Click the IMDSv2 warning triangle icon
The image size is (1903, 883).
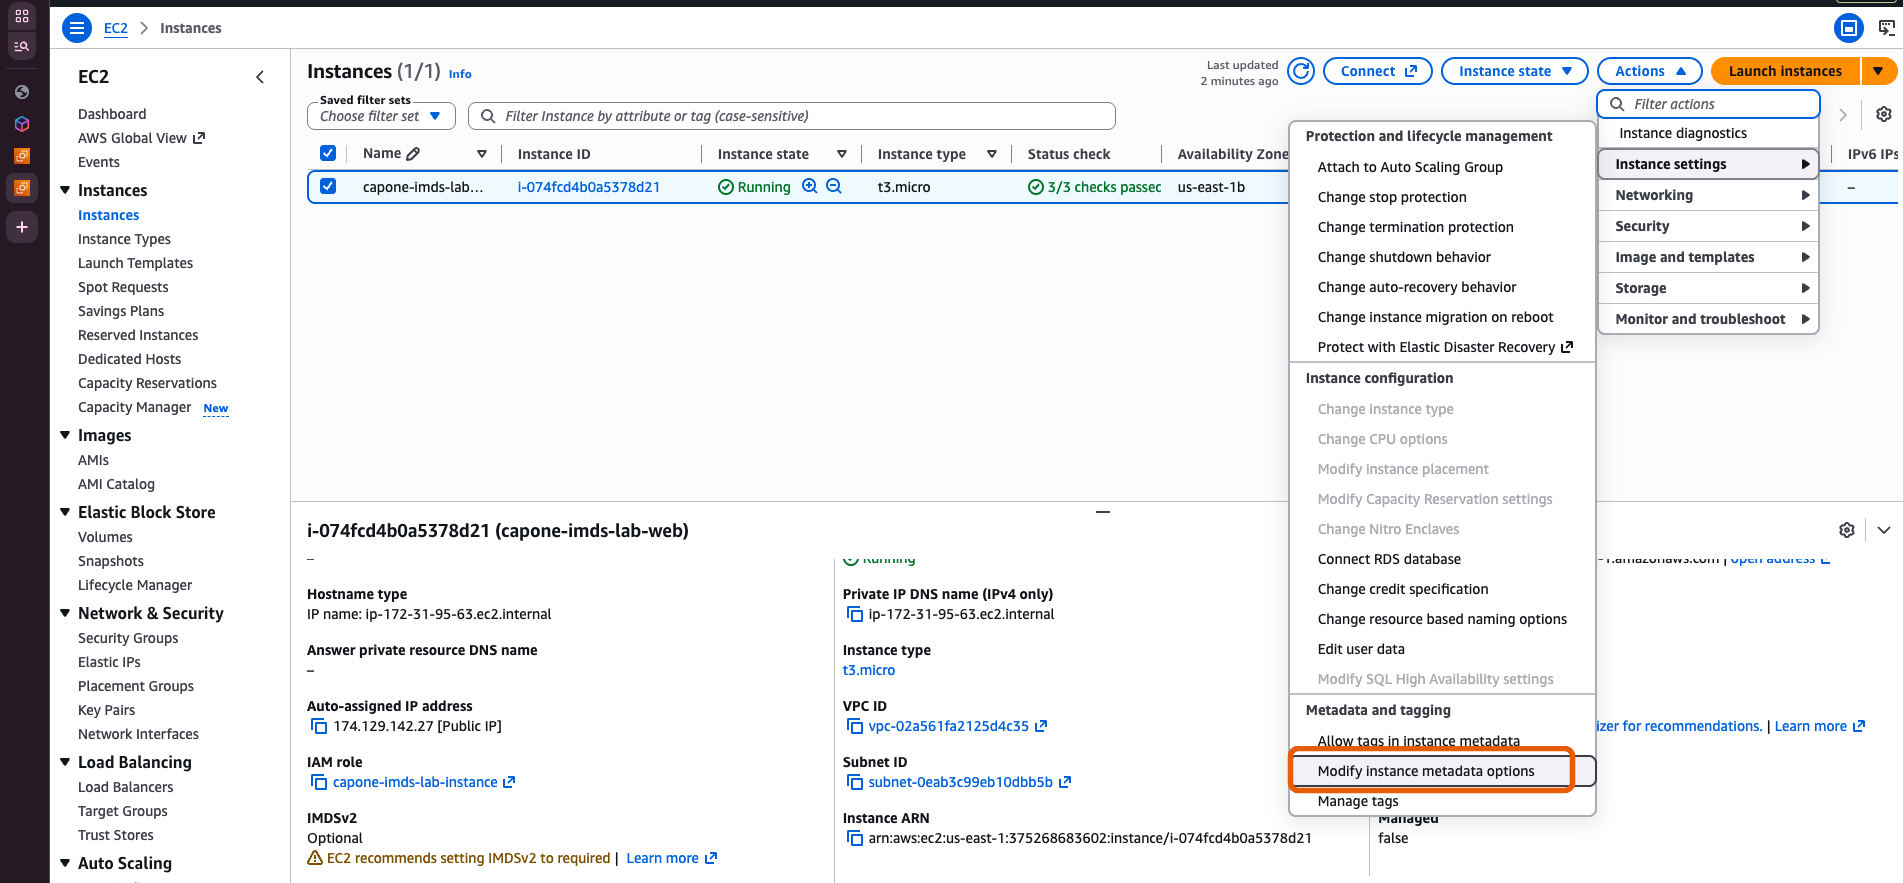click(315, 858)
